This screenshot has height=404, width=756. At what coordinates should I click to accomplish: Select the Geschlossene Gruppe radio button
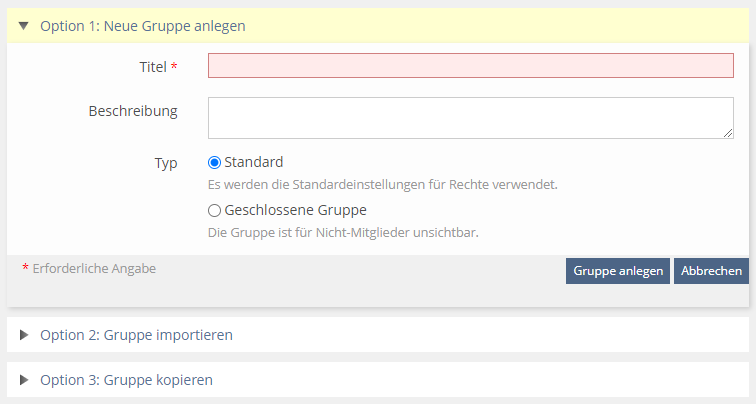(214, 211)
